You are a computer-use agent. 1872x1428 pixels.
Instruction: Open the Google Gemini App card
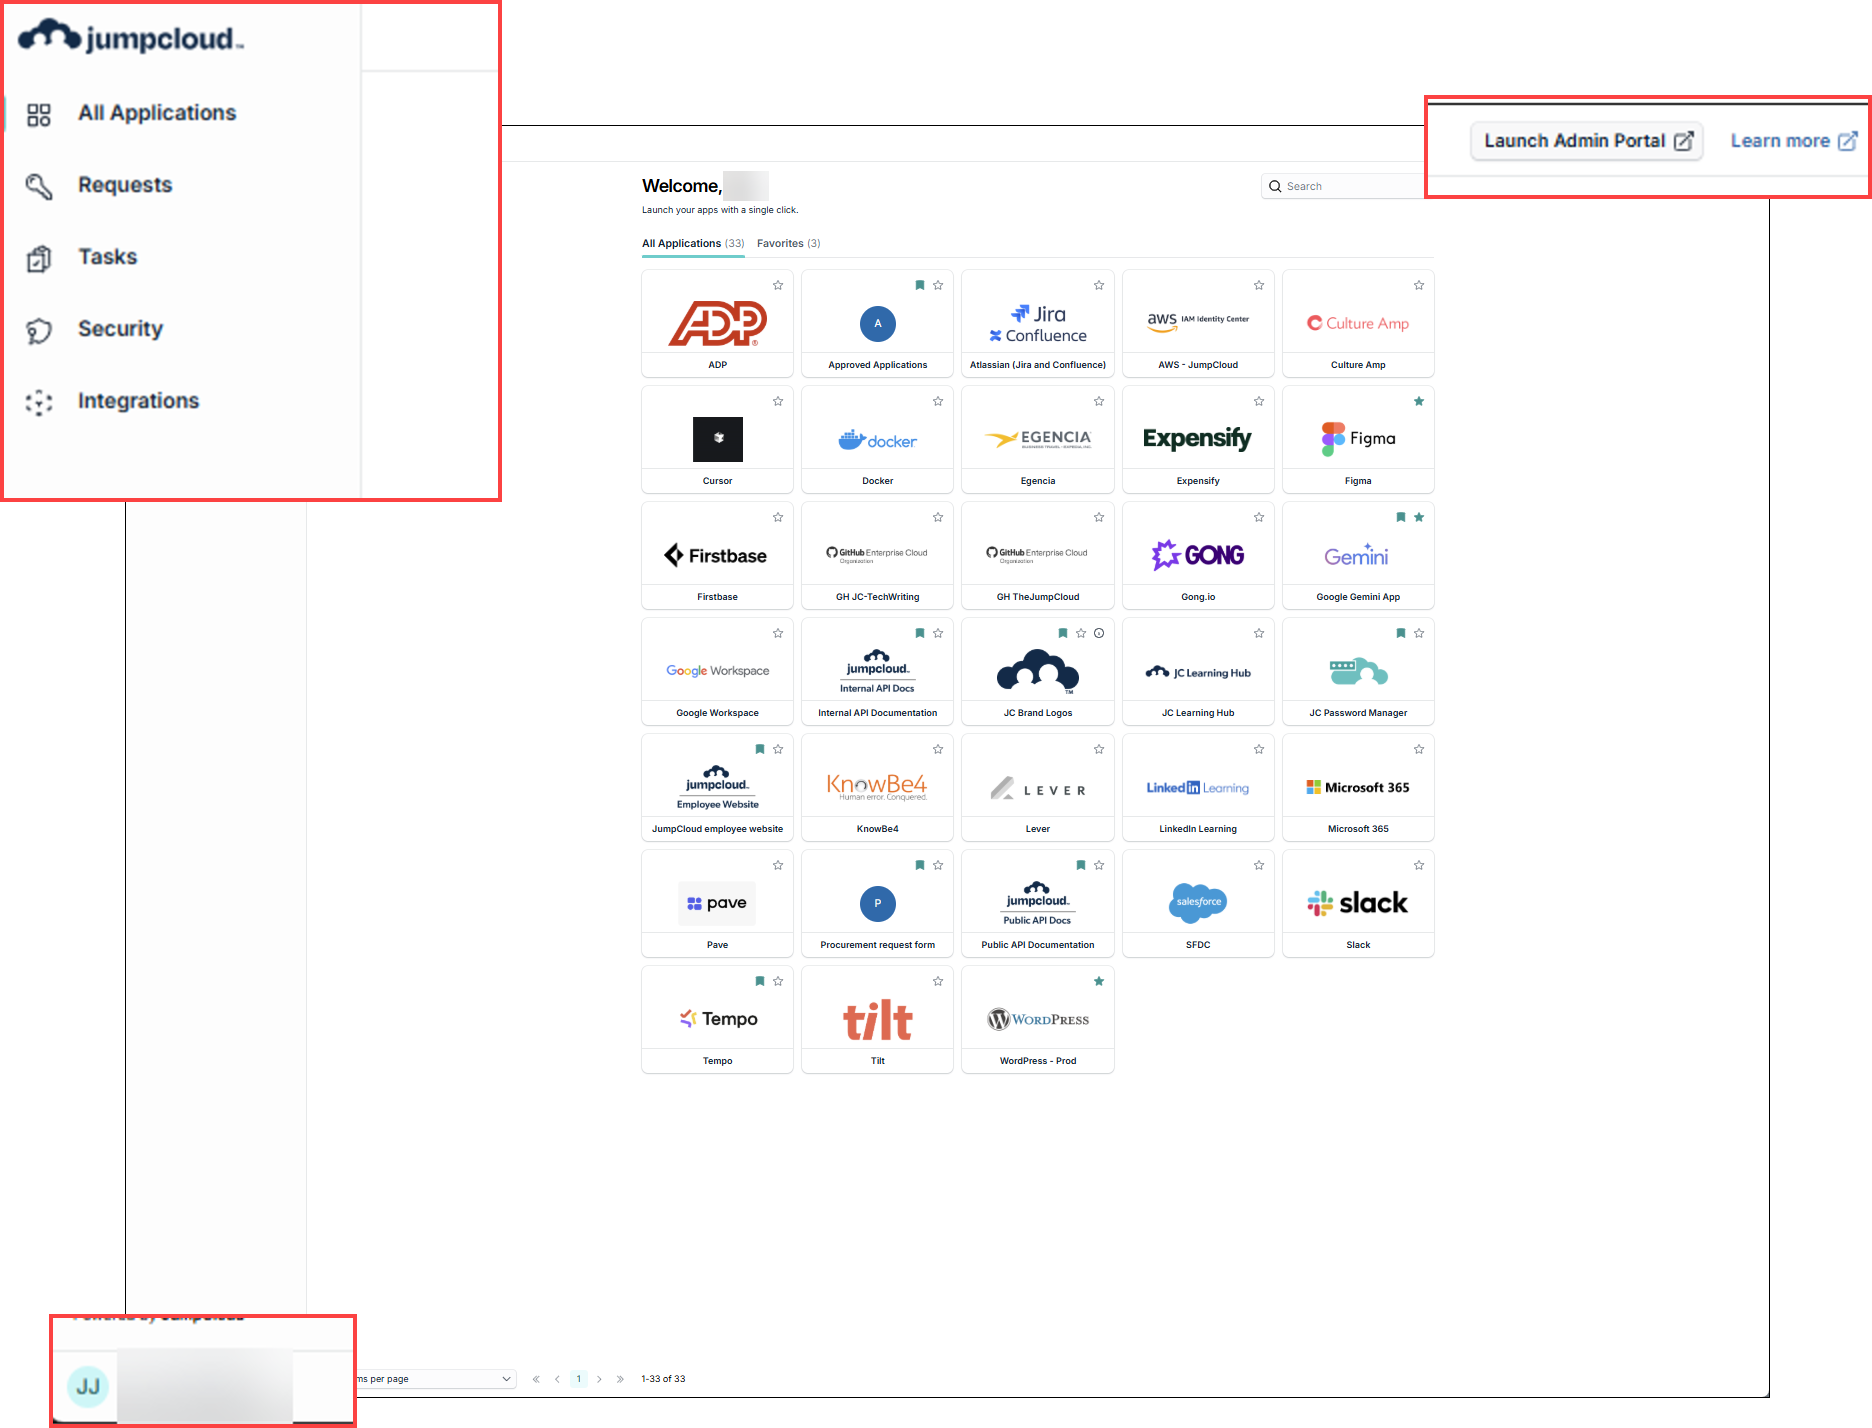pyautogui.click(x=1358, y=555)
